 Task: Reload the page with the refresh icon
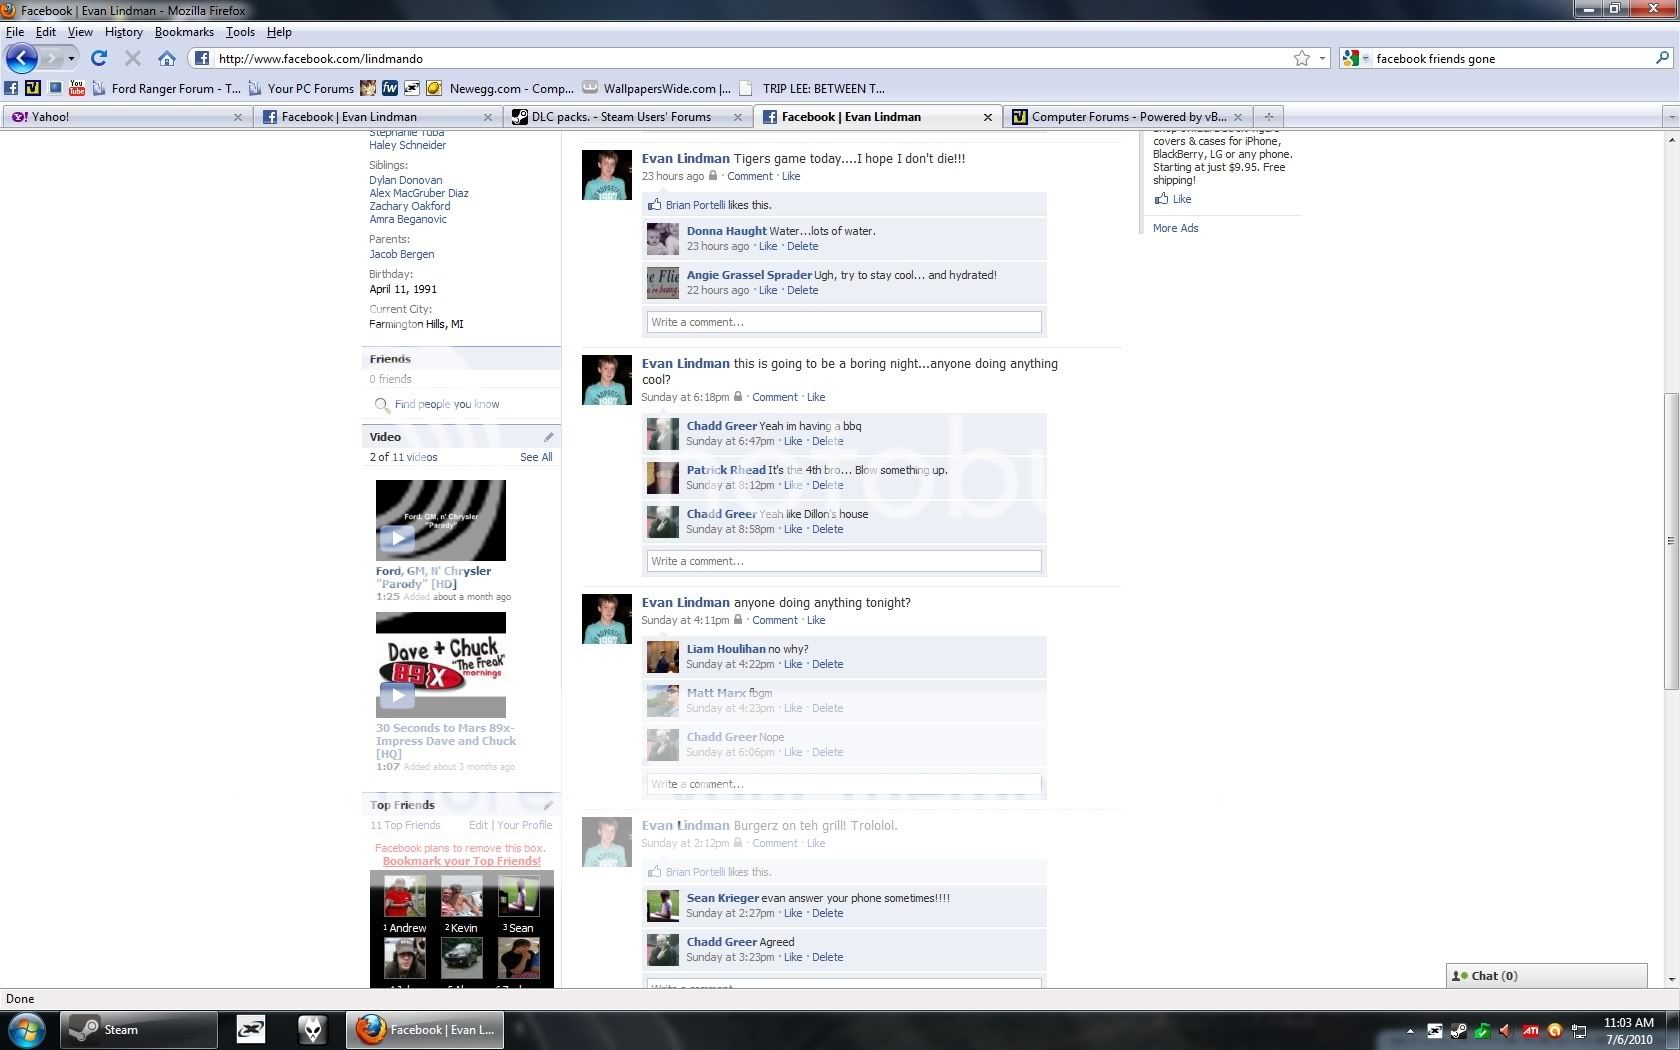point(99,58)
